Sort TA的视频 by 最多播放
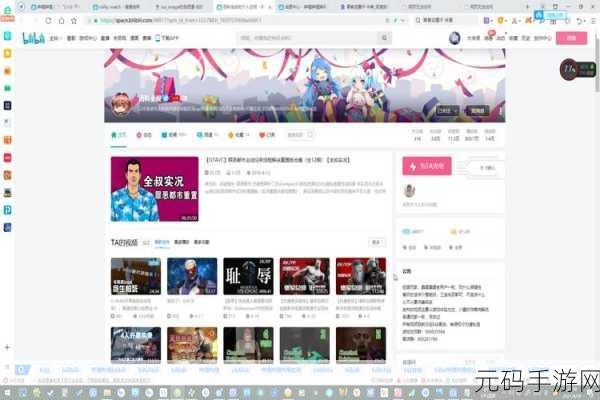600x400 pixels. click(x=182, y=242)
